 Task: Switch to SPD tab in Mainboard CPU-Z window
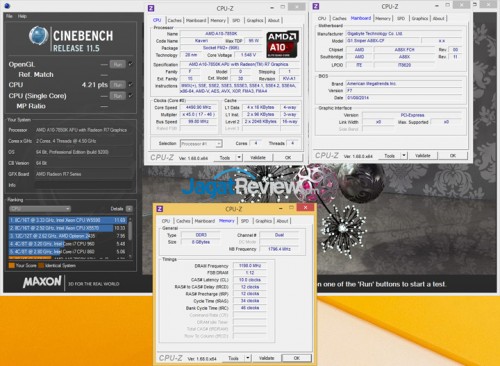coord(401,18)
